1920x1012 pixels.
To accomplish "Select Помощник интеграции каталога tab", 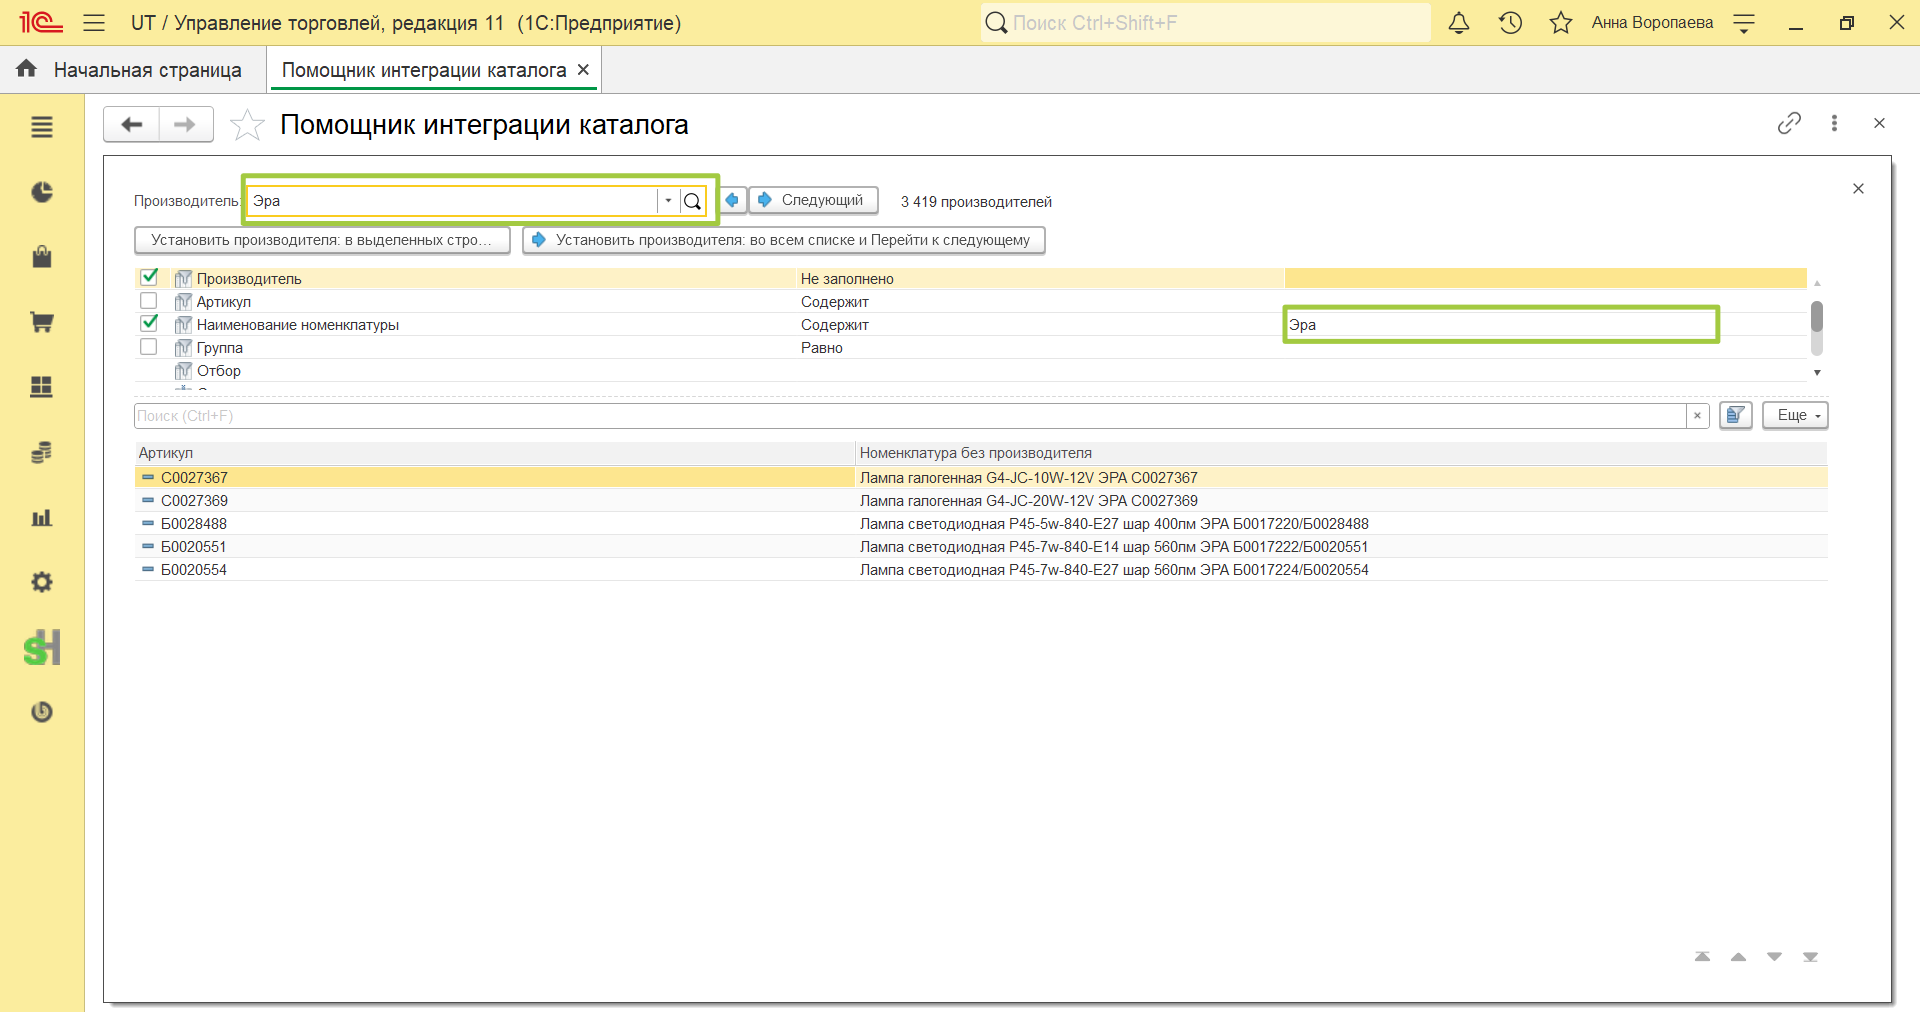I will tap(424, 70).
